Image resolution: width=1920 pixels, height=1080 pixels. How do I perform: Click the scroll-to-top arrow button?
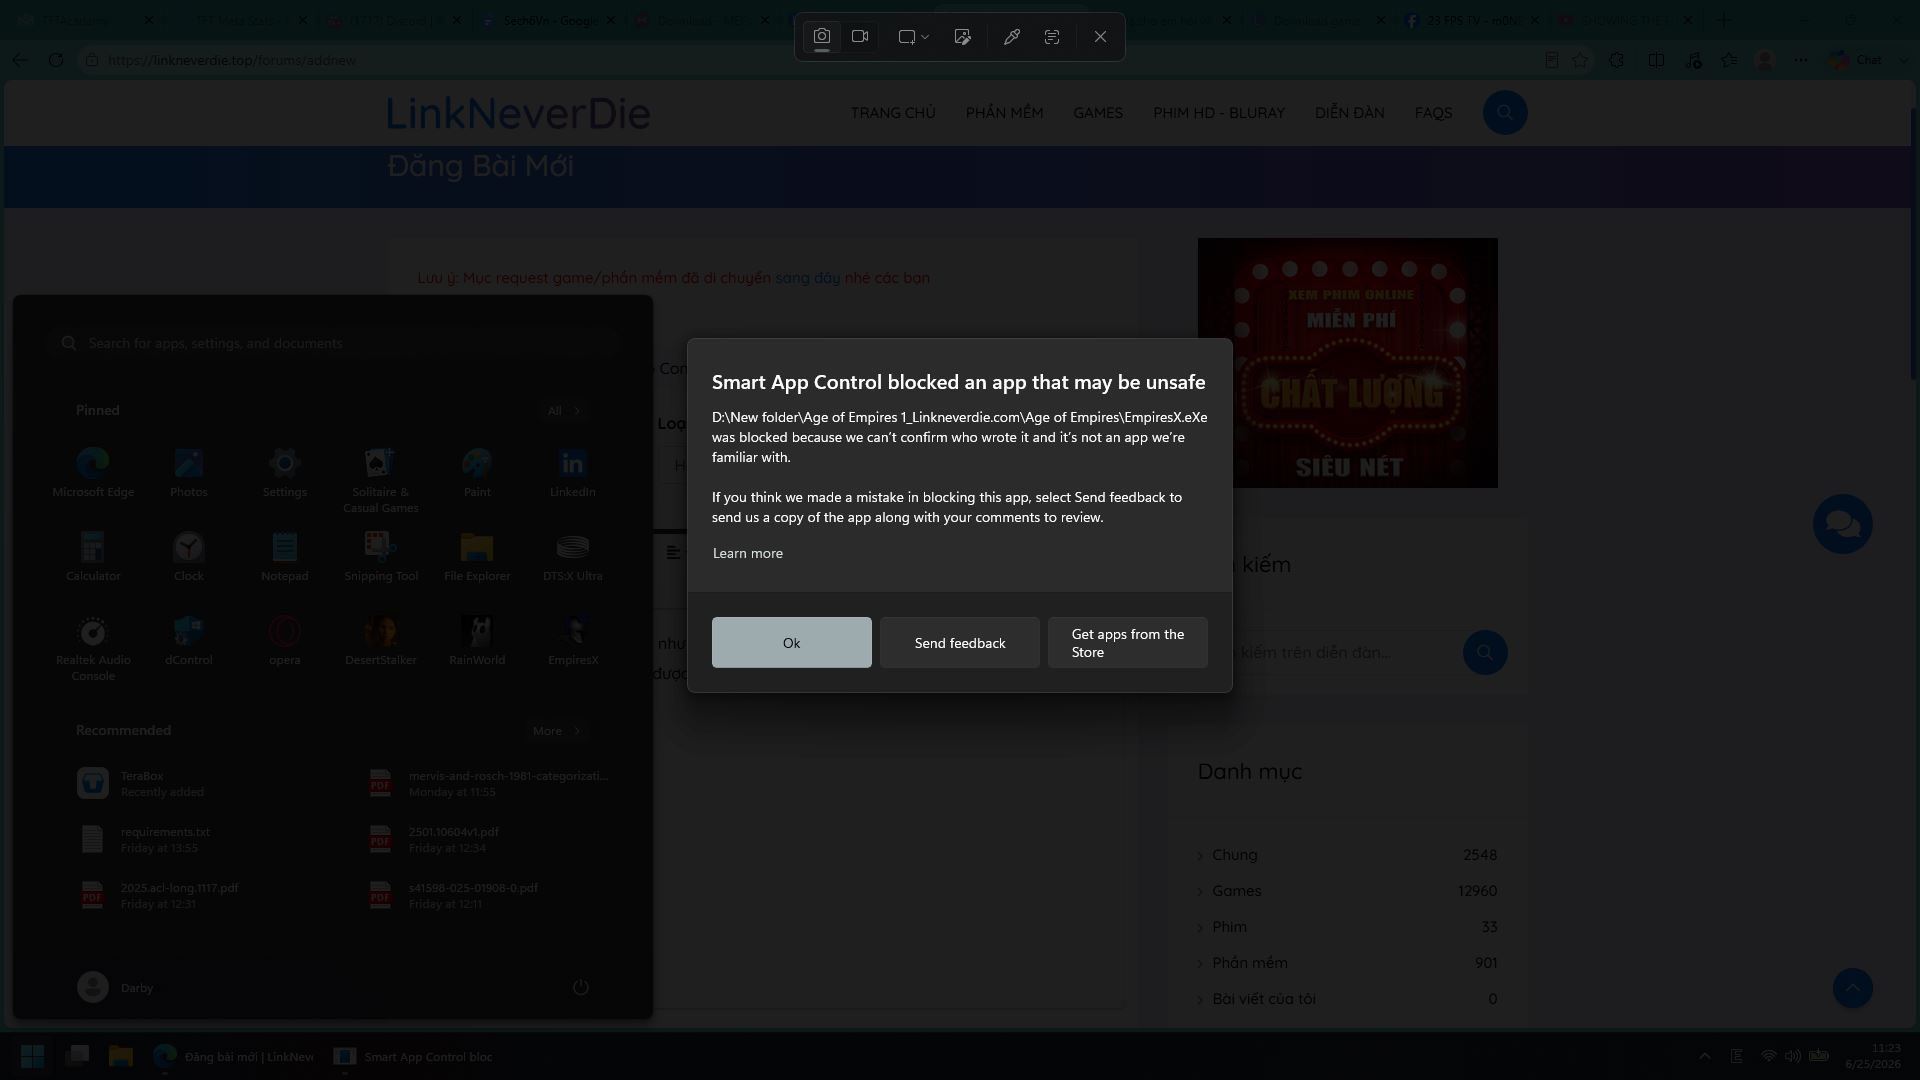click(1853, 988)
